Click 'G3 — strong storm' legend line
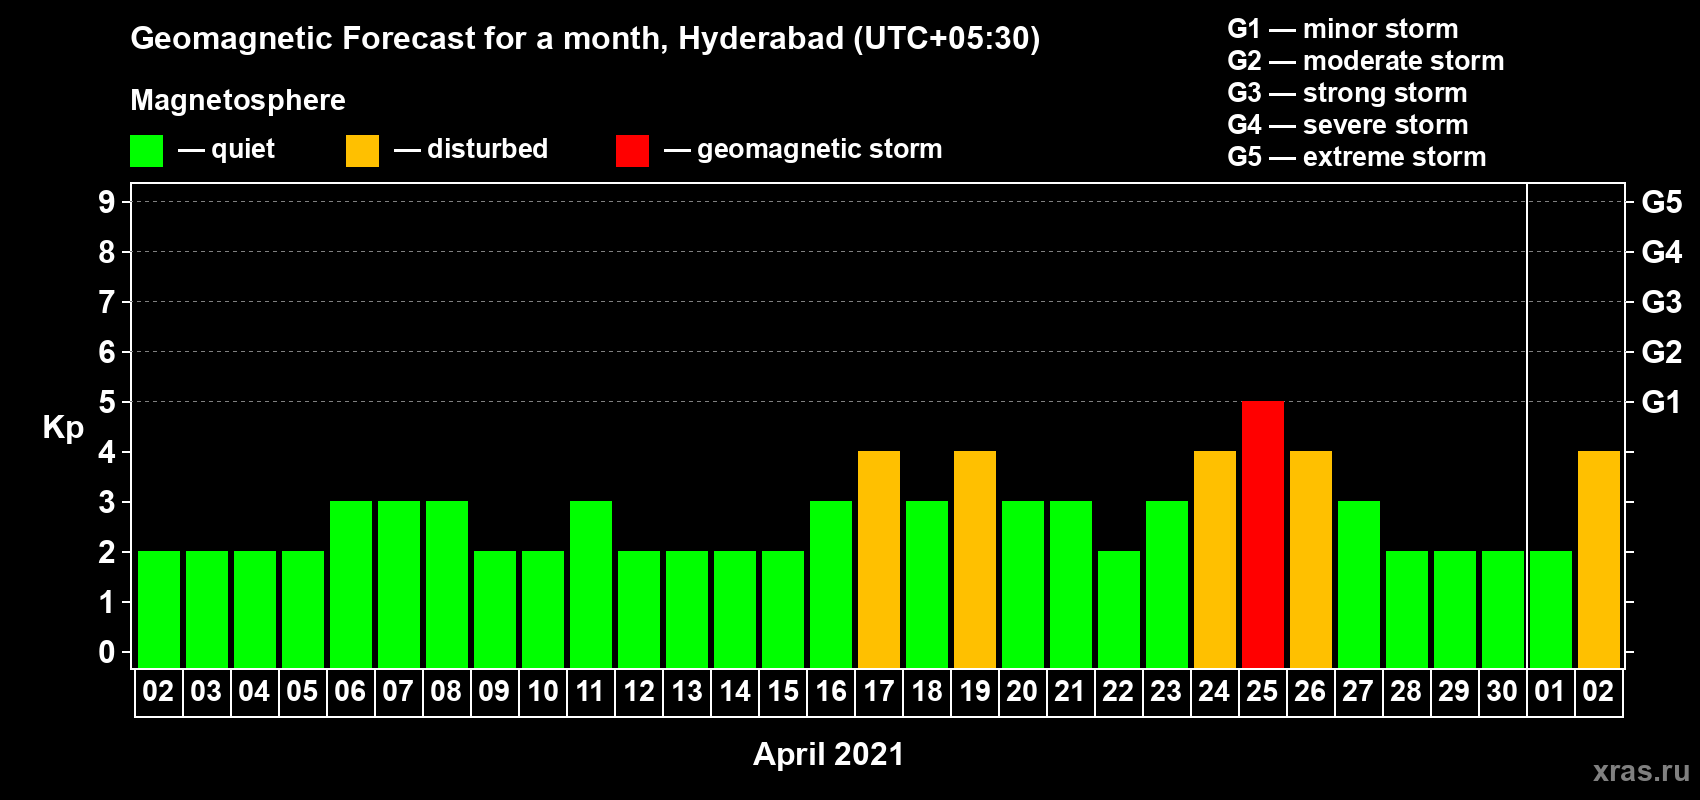This screenshot has width=1700, height=800. coord(1347,93)
